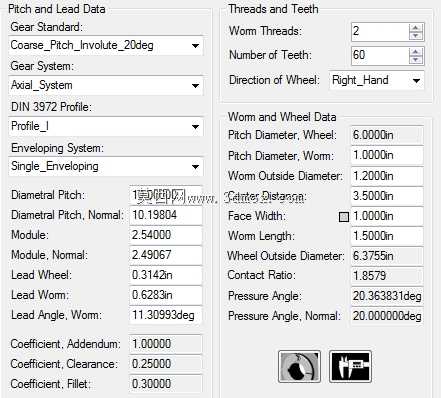Open the Gear System dropdown
The height and width of the screenshot is (398, 441).
(106, 85)
